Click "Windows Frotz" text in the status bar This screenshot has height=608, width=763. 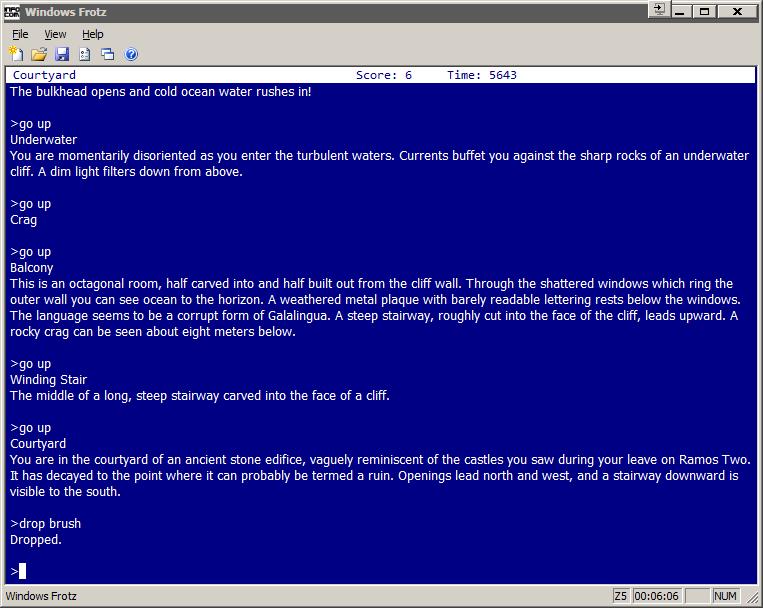click(x=41, y=596)
